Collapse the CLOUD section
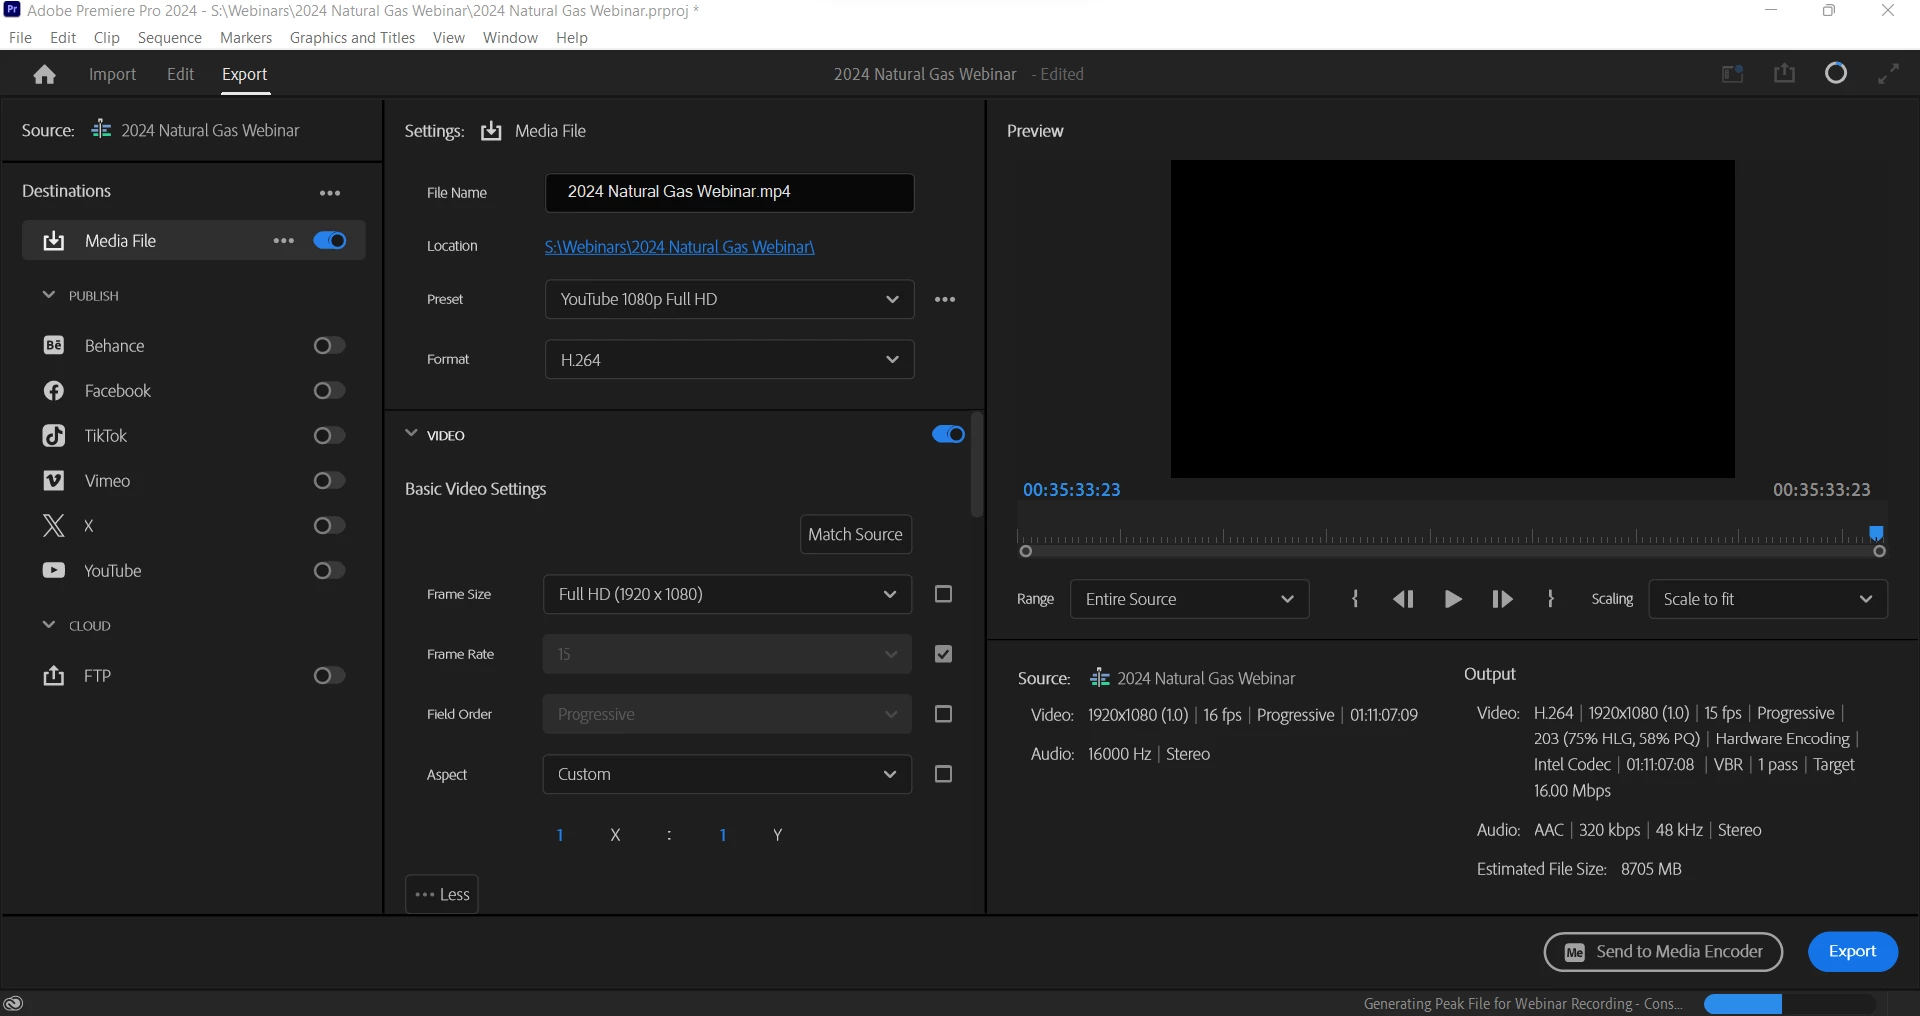The image size is (1920, 1016). [x=48, y=625]
